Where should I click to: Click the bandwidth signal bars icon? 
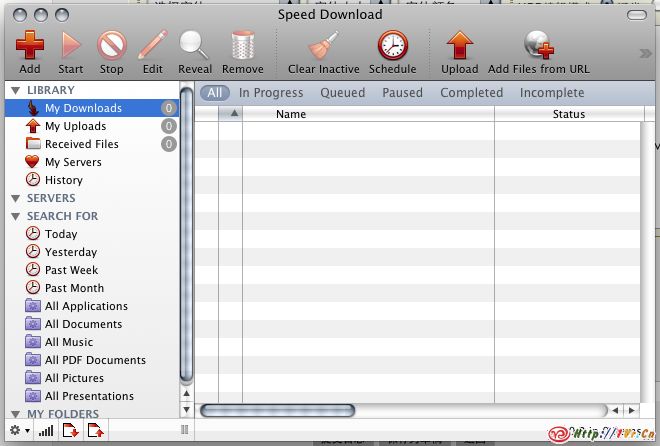[45, 431]
